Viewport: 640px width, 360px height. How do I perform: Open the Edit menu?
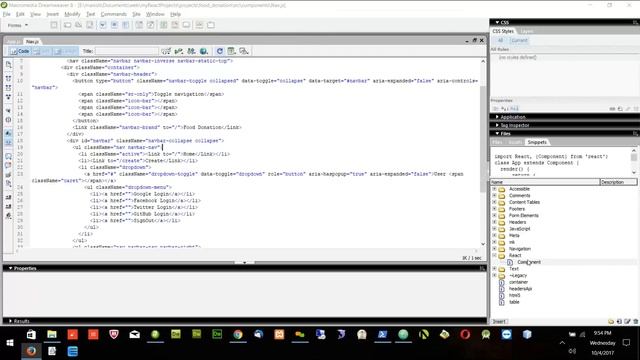[x=20, y=14]
